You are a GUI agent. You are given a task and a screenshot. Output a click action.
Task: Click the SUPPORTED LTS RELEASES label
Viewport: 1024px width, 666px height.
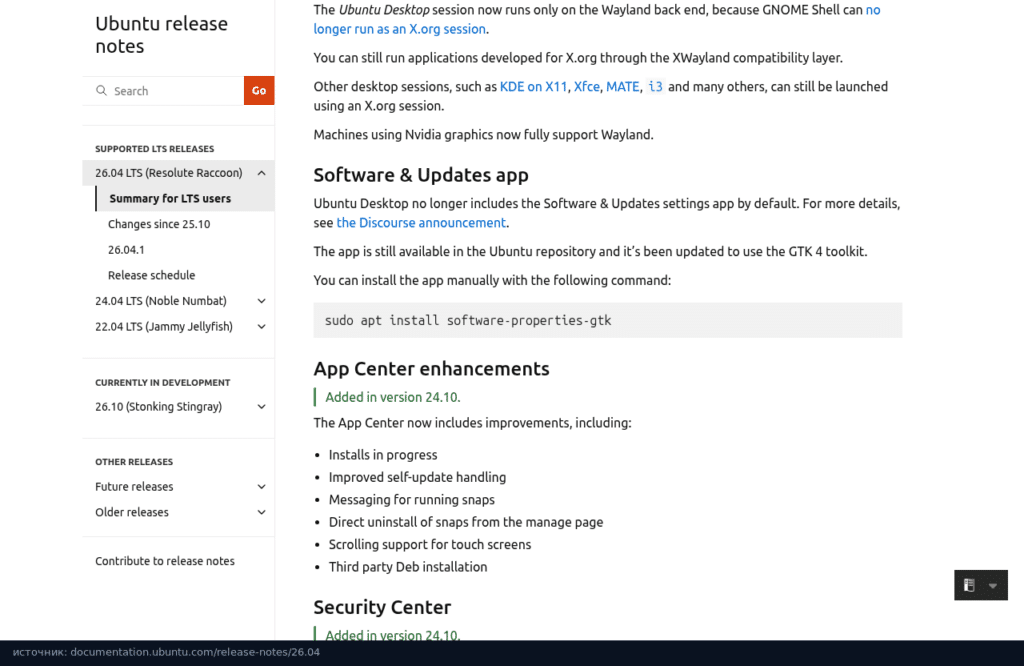click(155, 149)
